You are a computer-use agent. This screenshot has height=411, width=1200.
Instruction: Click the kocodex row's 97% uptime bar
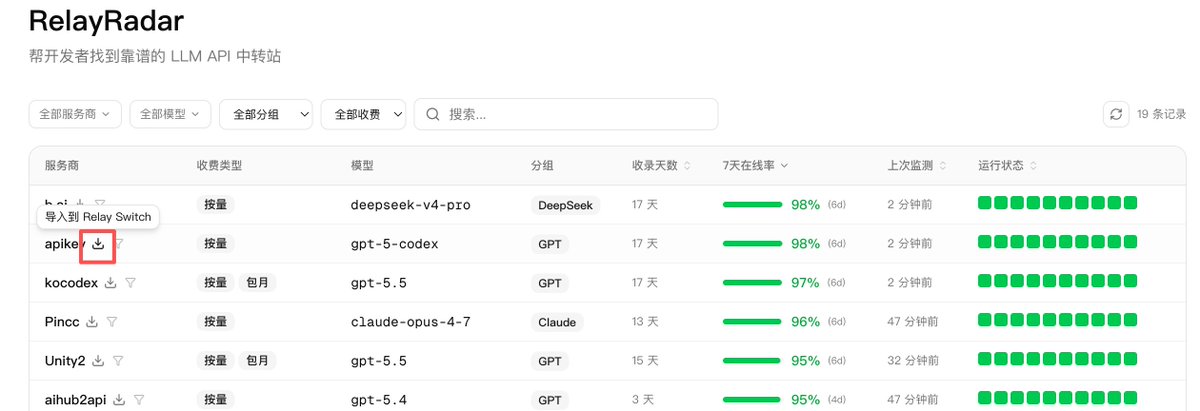coord(752,283)
